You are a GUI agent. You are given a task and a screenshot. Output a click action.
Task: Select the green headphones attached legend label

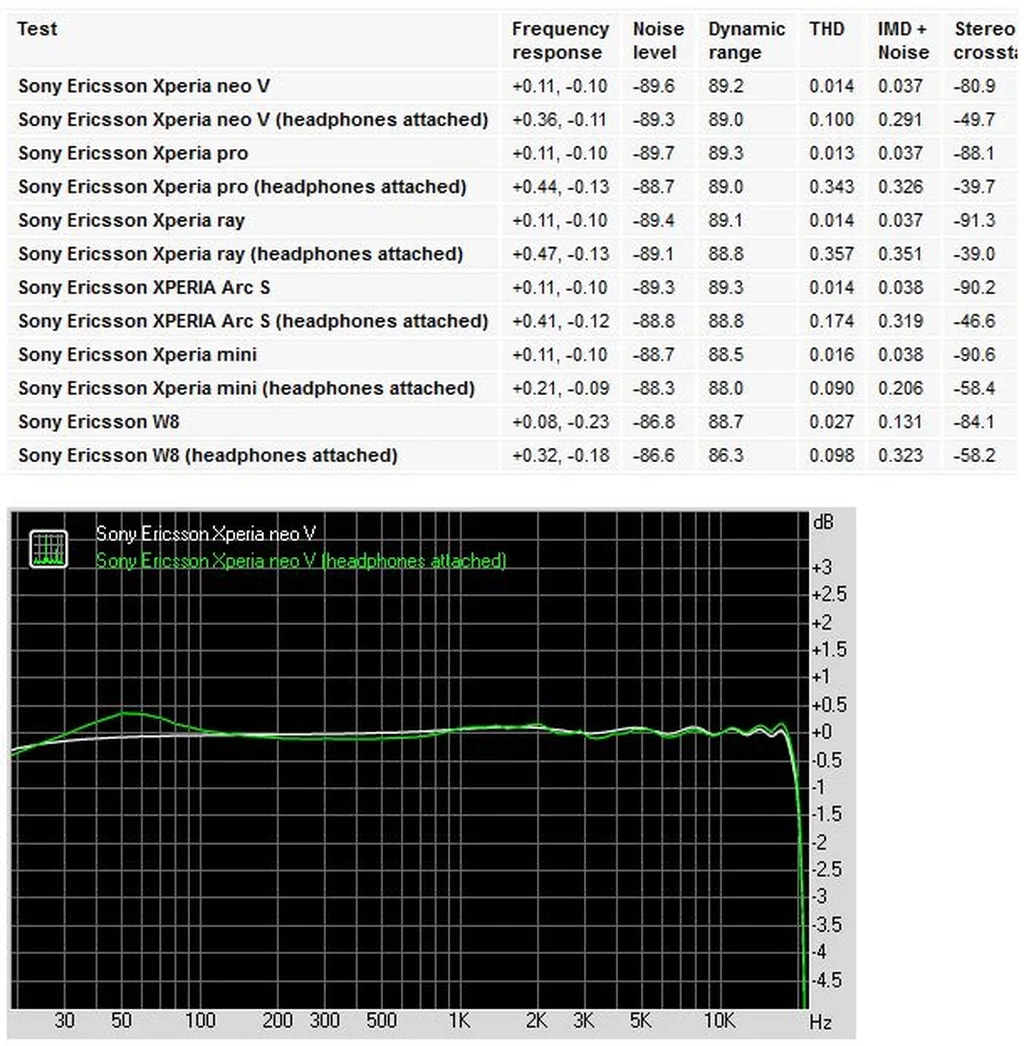[300, 561]
